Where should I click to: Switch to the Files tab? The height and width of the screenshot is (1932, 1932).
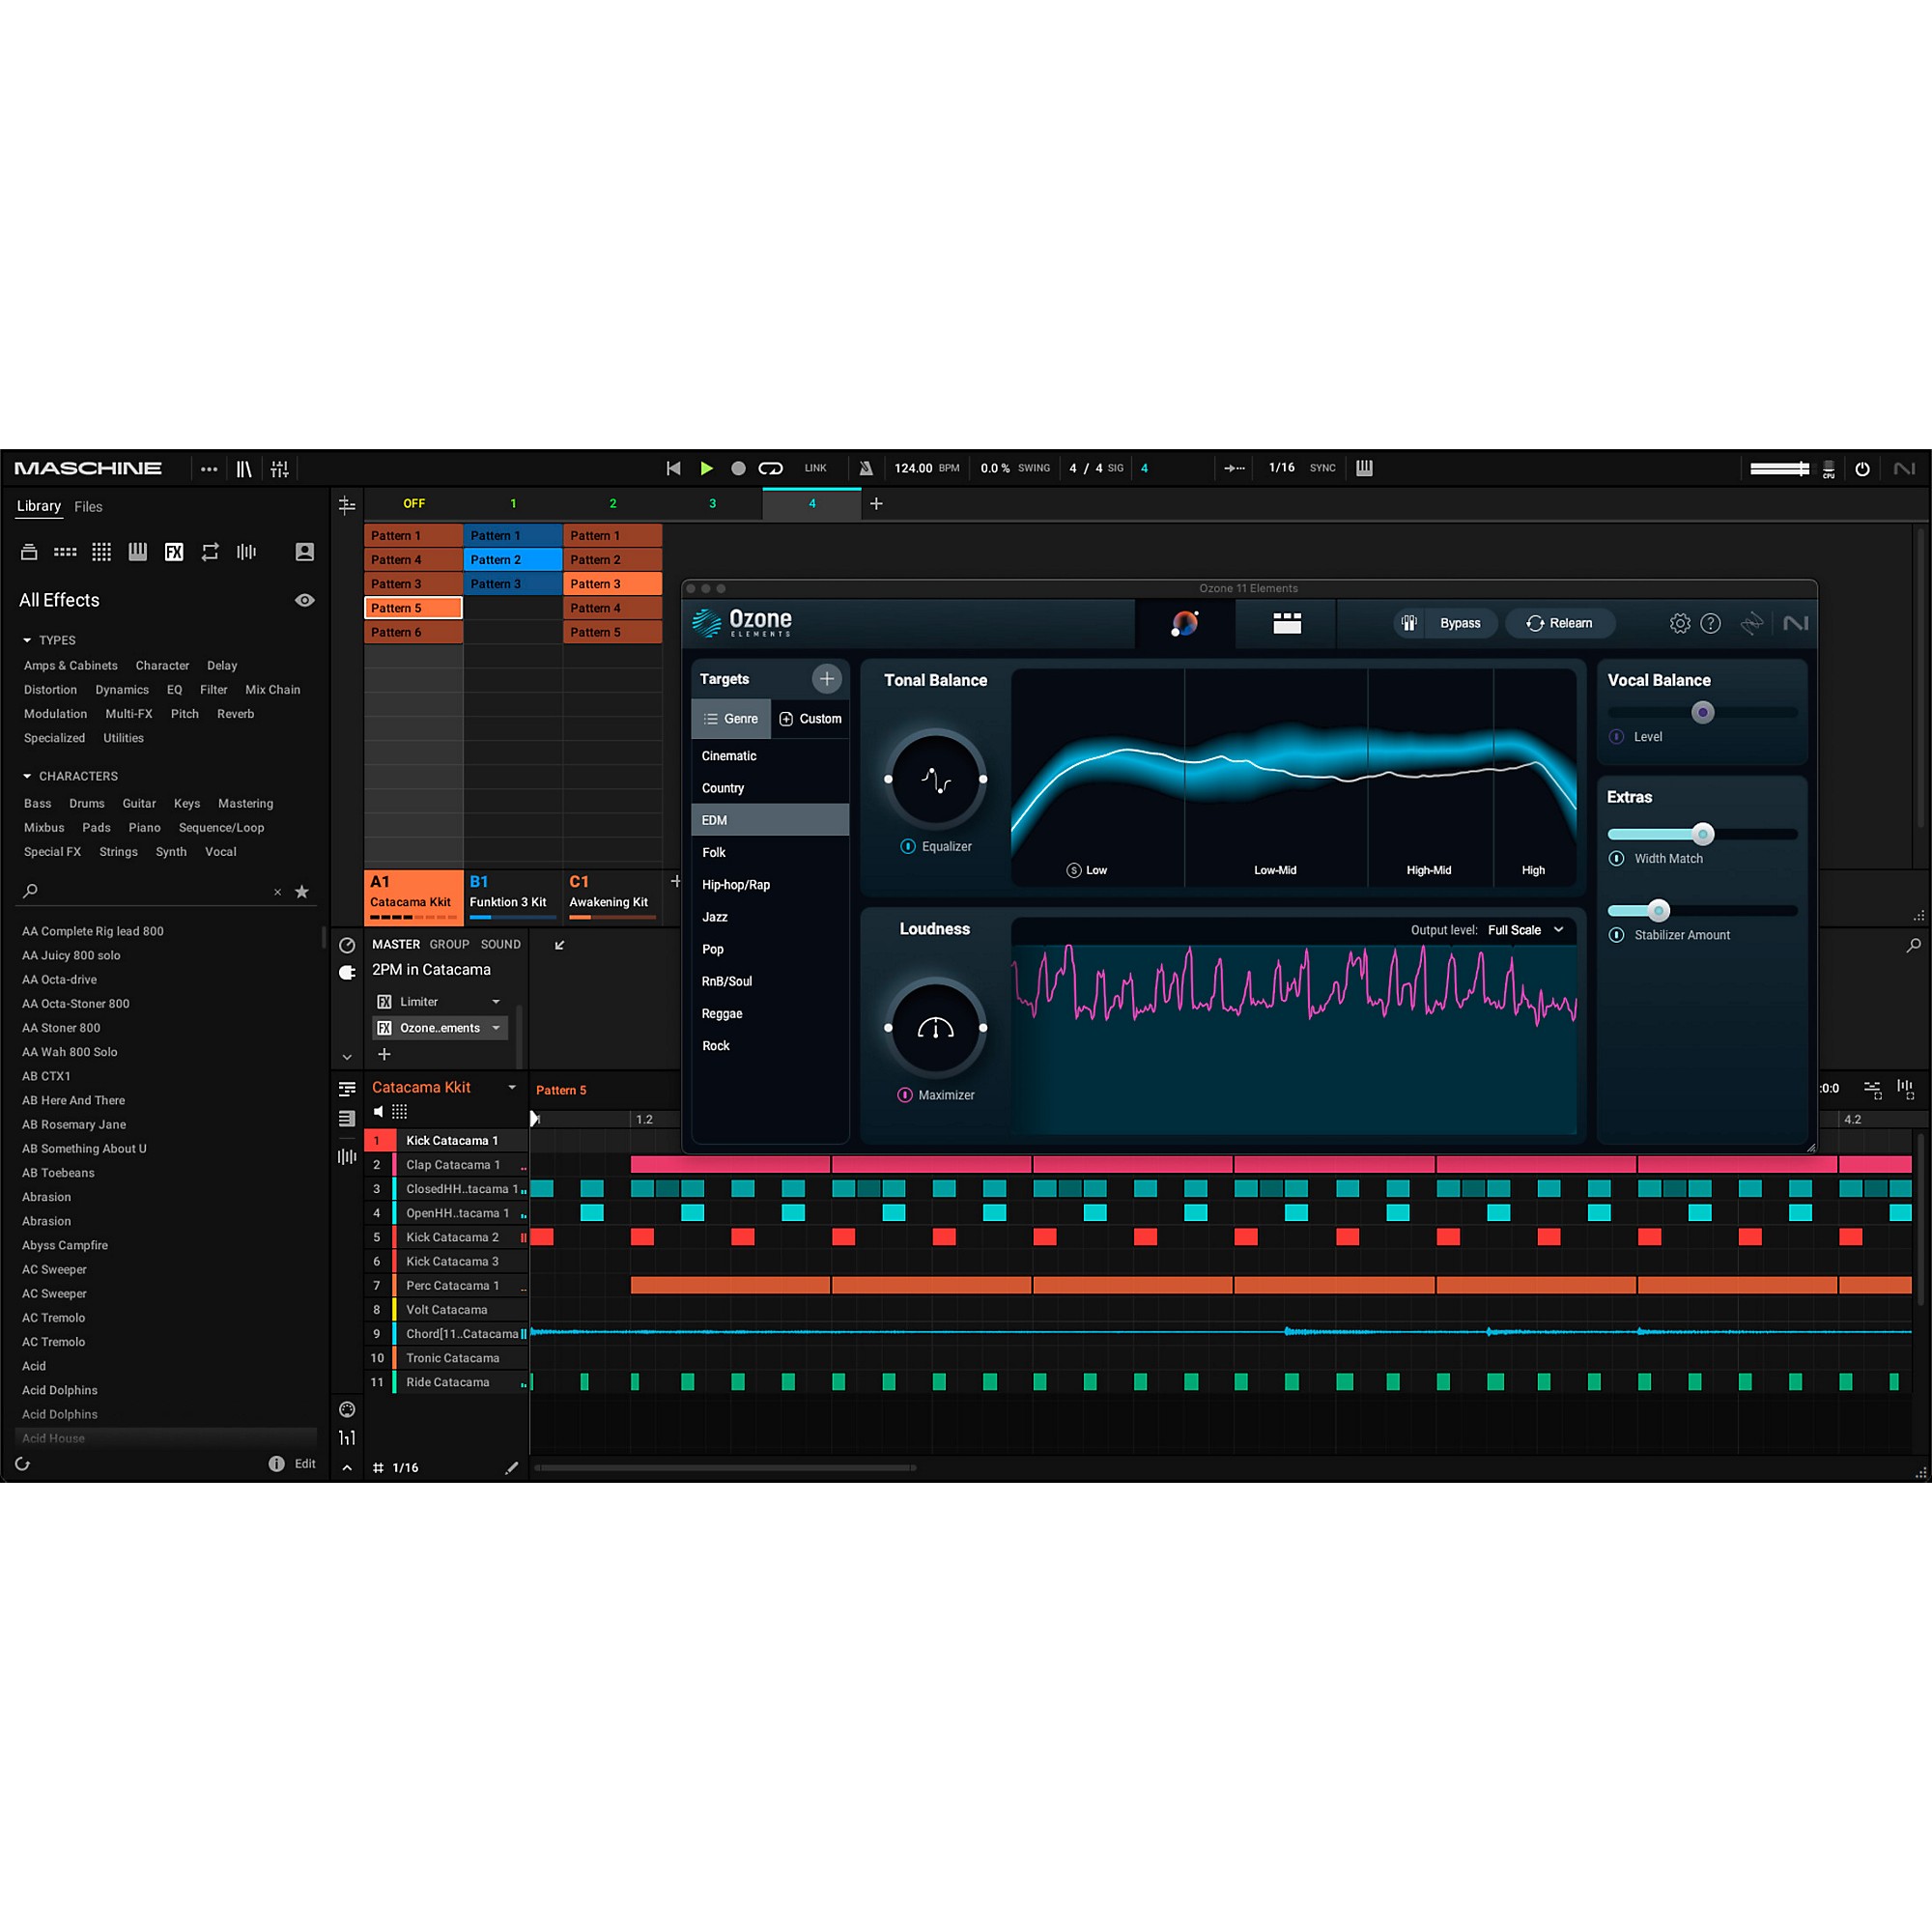88,507
